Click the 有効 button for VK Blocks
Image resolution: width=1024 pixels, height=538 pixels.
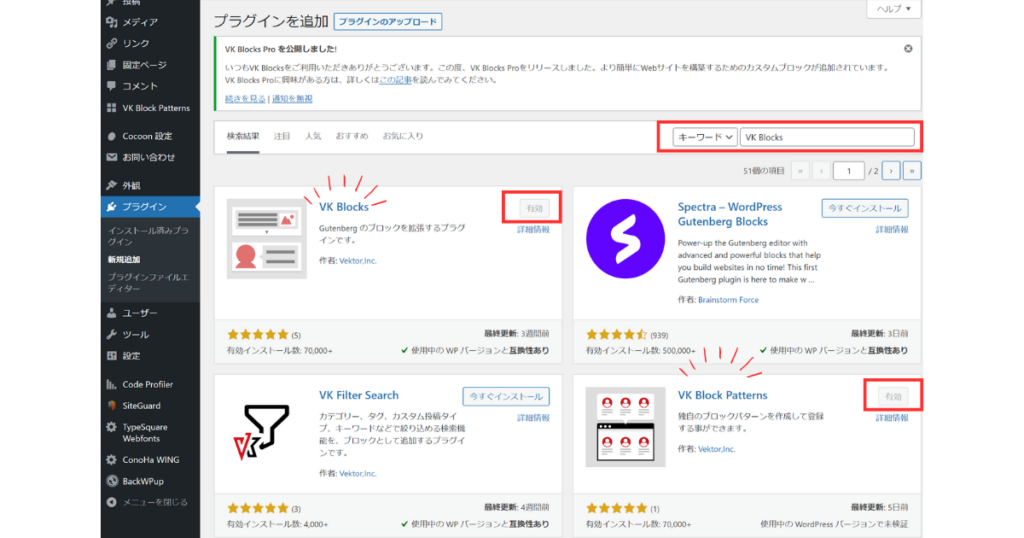[x=534, y=208]
